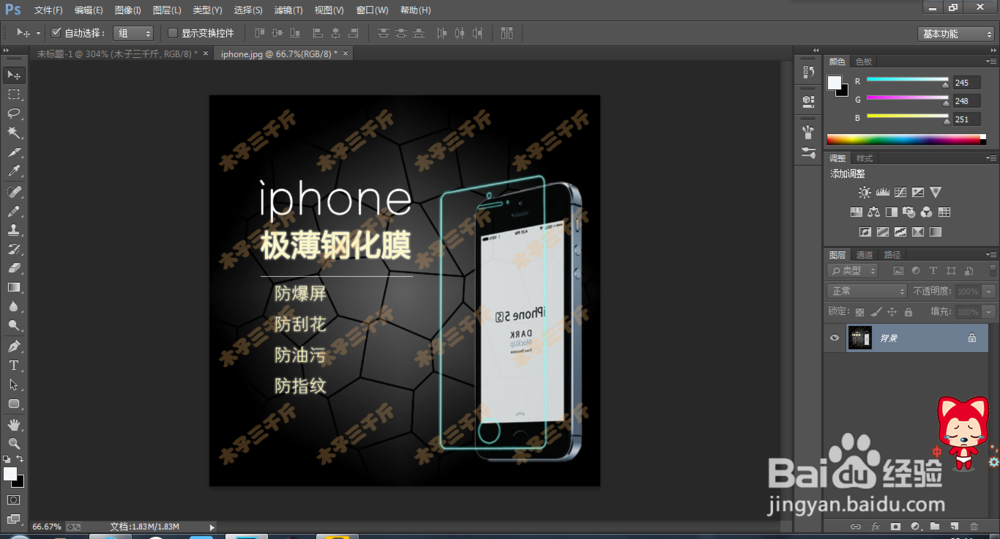Select the Horizontal Type tool
This screenshot has width=1000, height=539.
(13, 365)
